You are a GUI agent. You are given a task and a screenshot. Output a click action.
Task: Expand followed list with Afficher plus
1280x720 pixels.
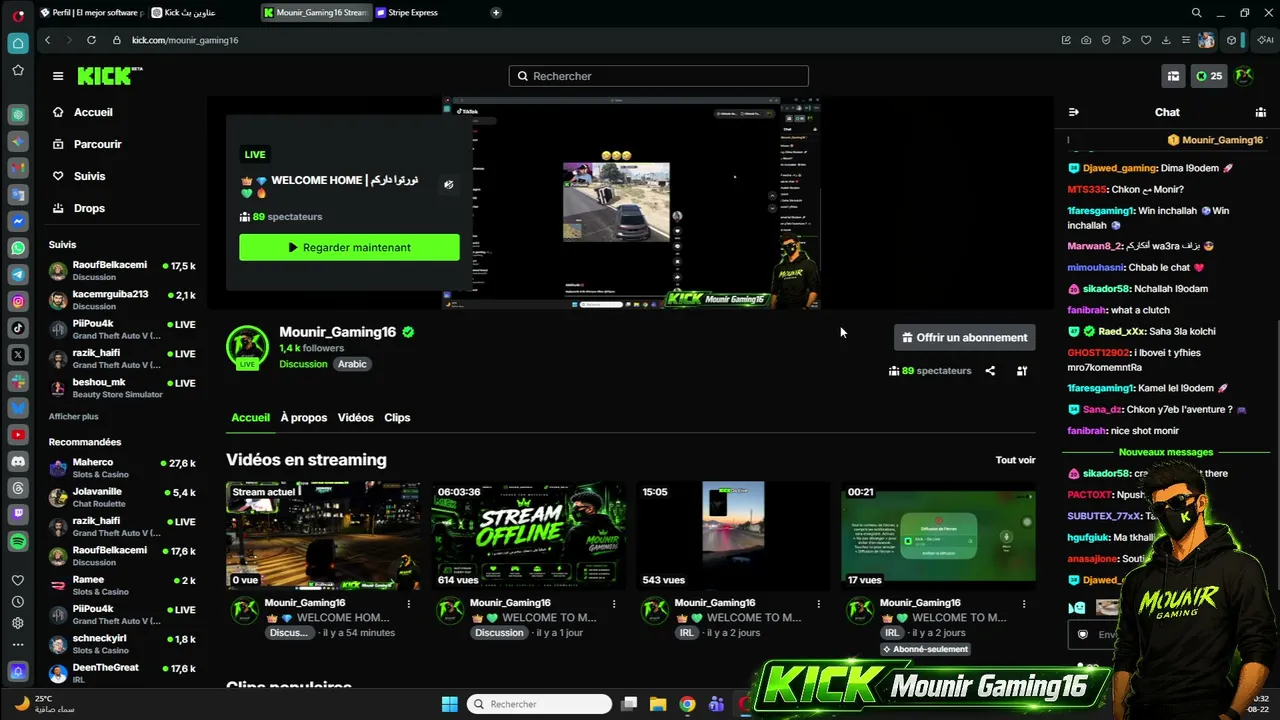click(x=74, y=416)
